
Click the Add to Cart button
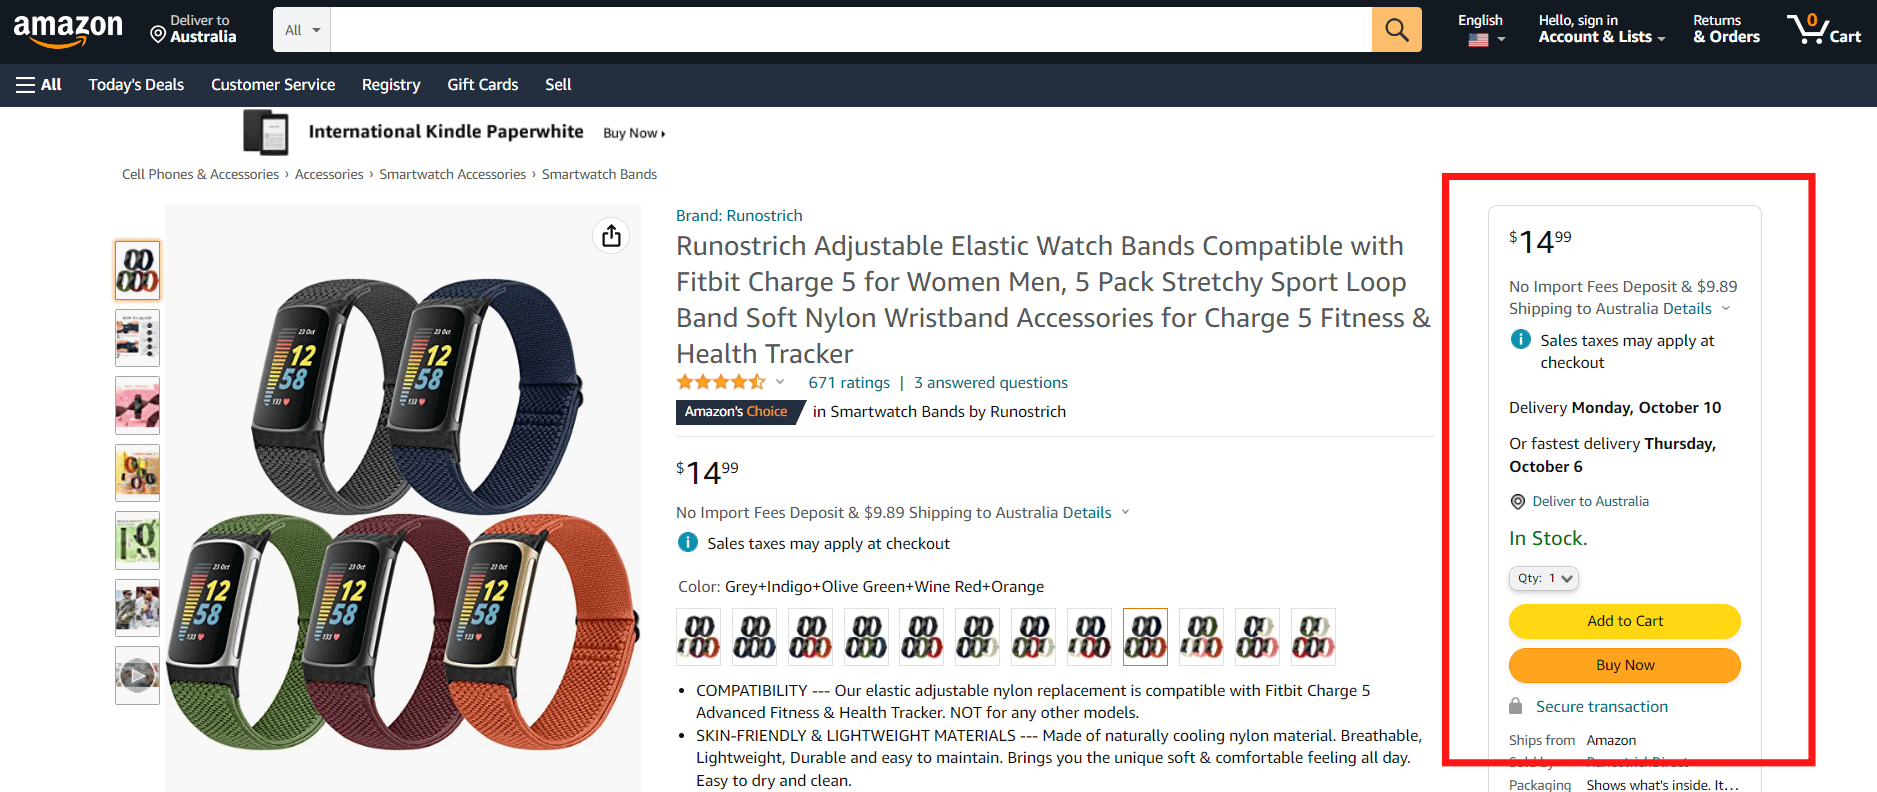coord(1624,621)
